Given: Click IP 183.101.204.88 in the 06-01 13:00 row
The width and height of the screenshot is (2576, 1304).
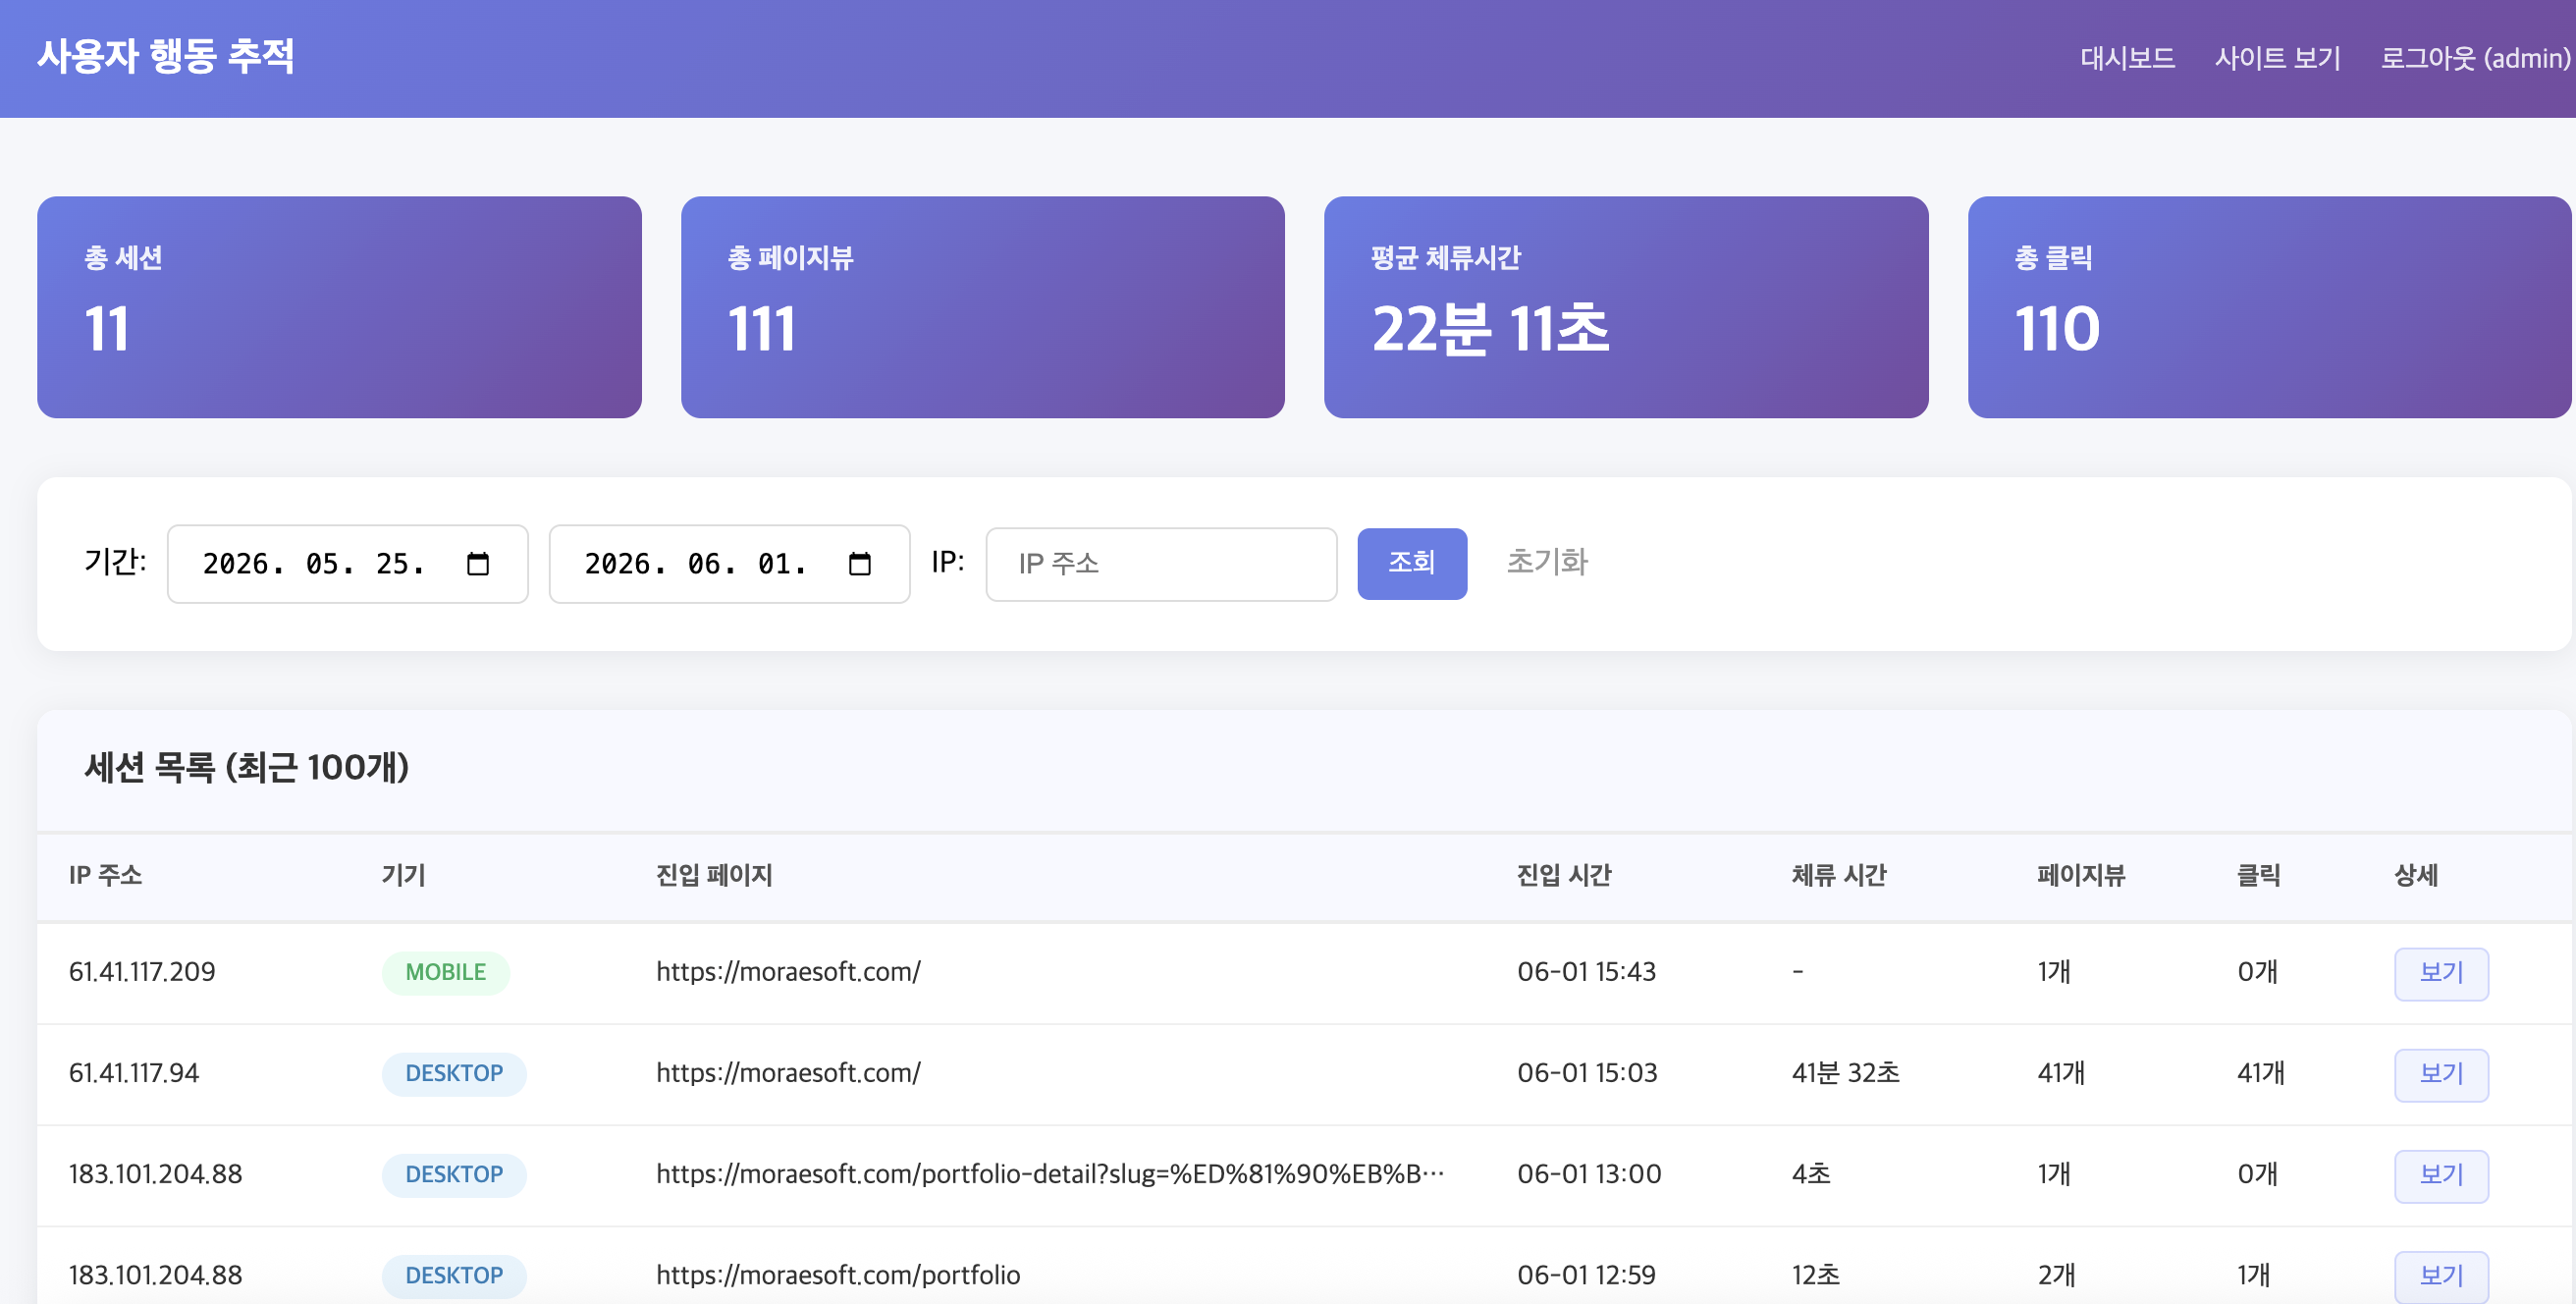Looking at the screenshot, I should (155, 1174).
